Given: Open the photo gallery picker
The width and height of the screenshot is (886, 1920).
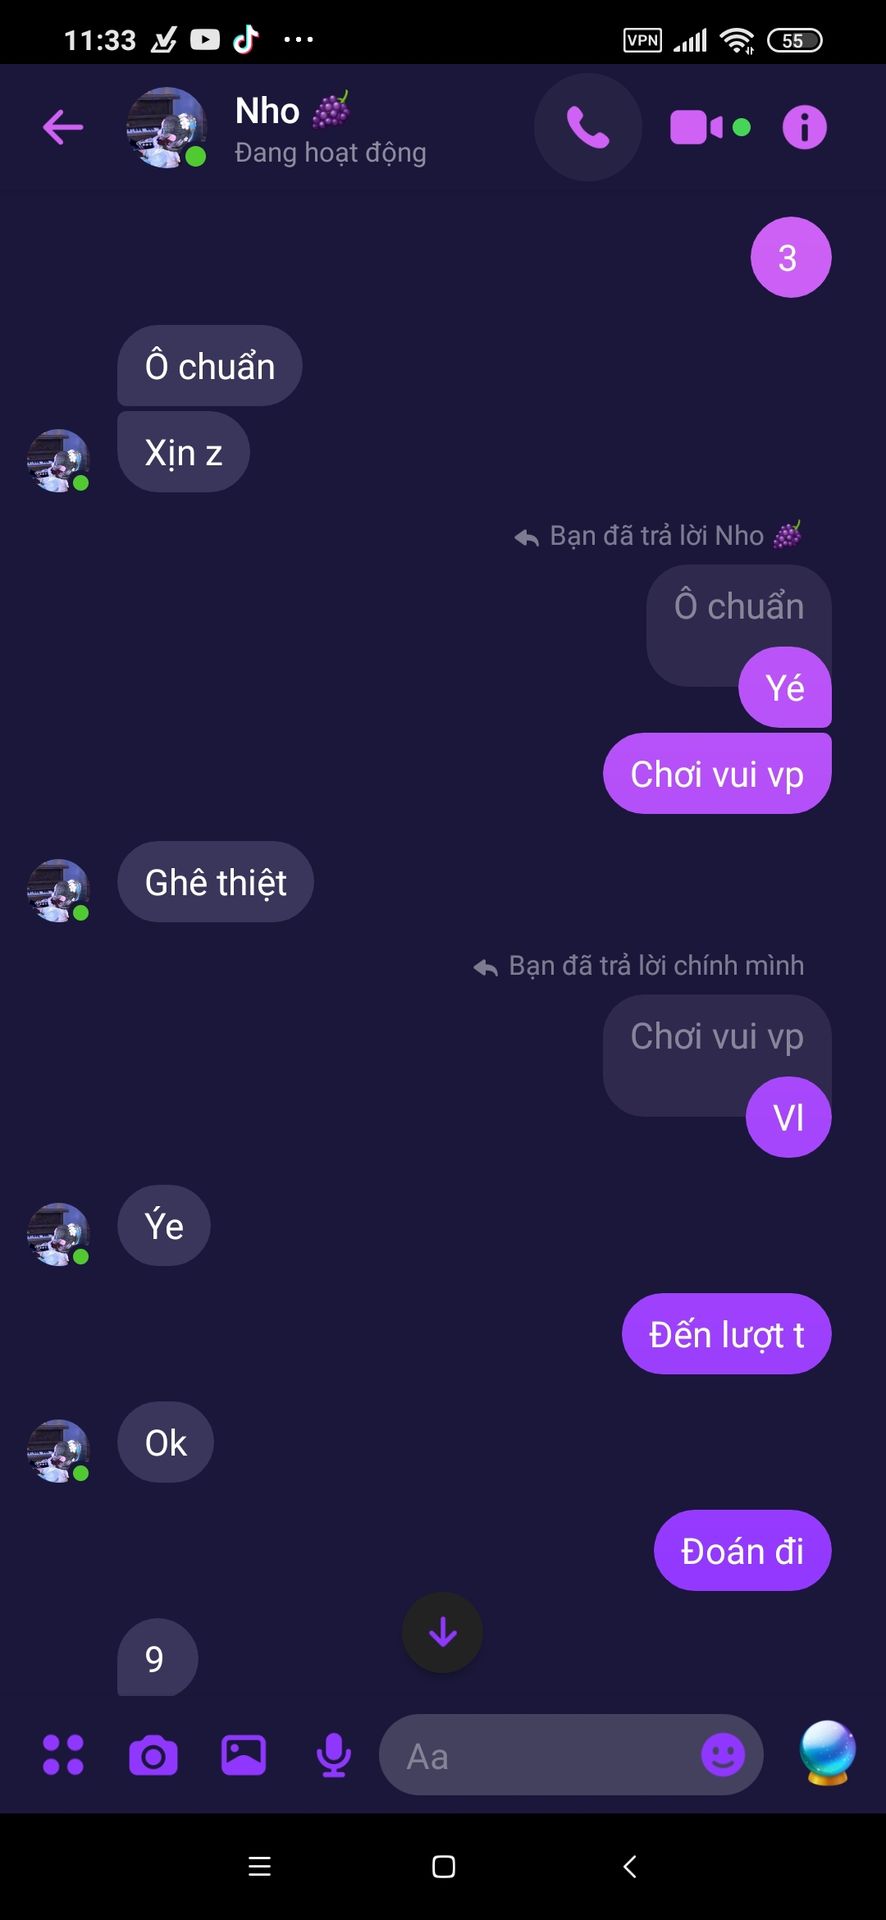Looking at the screenshot, I should click(243, 1754).
